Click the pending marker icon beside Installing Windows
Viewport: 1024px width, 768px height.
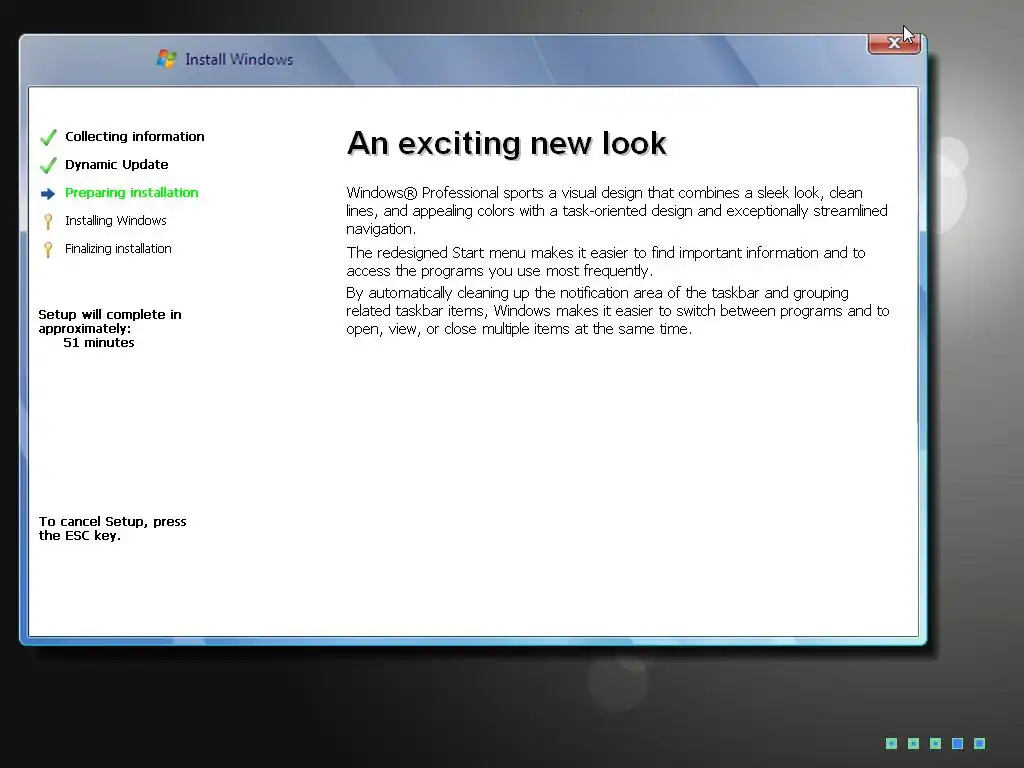[48, 222]
